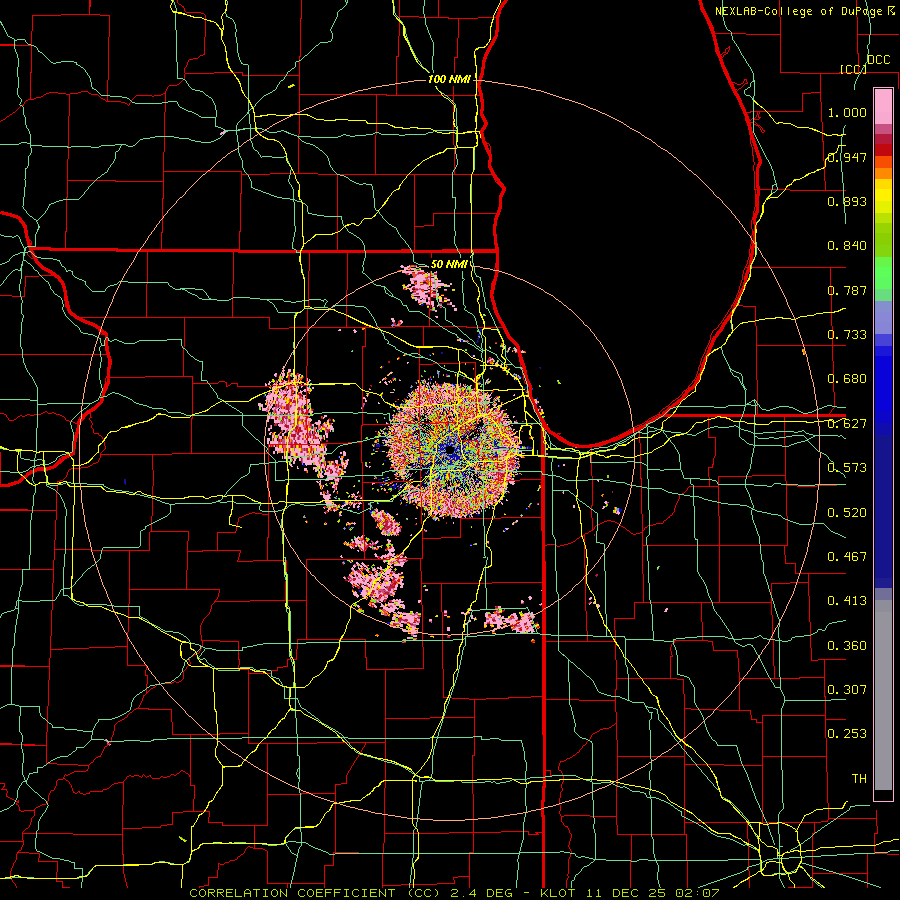Select the 0.467 scale value
This screenshot has width=900, height=900.
847,557
